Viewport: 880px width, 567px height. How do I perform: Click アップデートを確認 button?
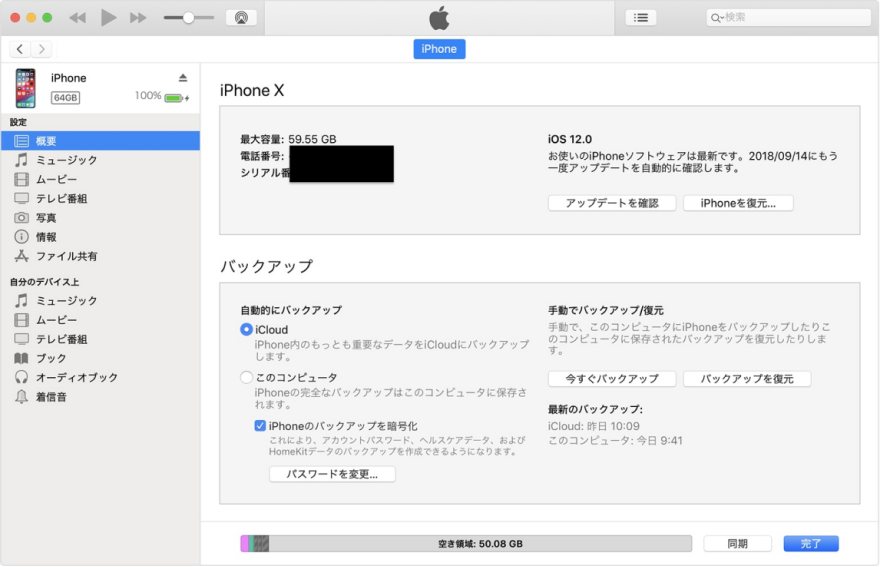coord(612,203)
